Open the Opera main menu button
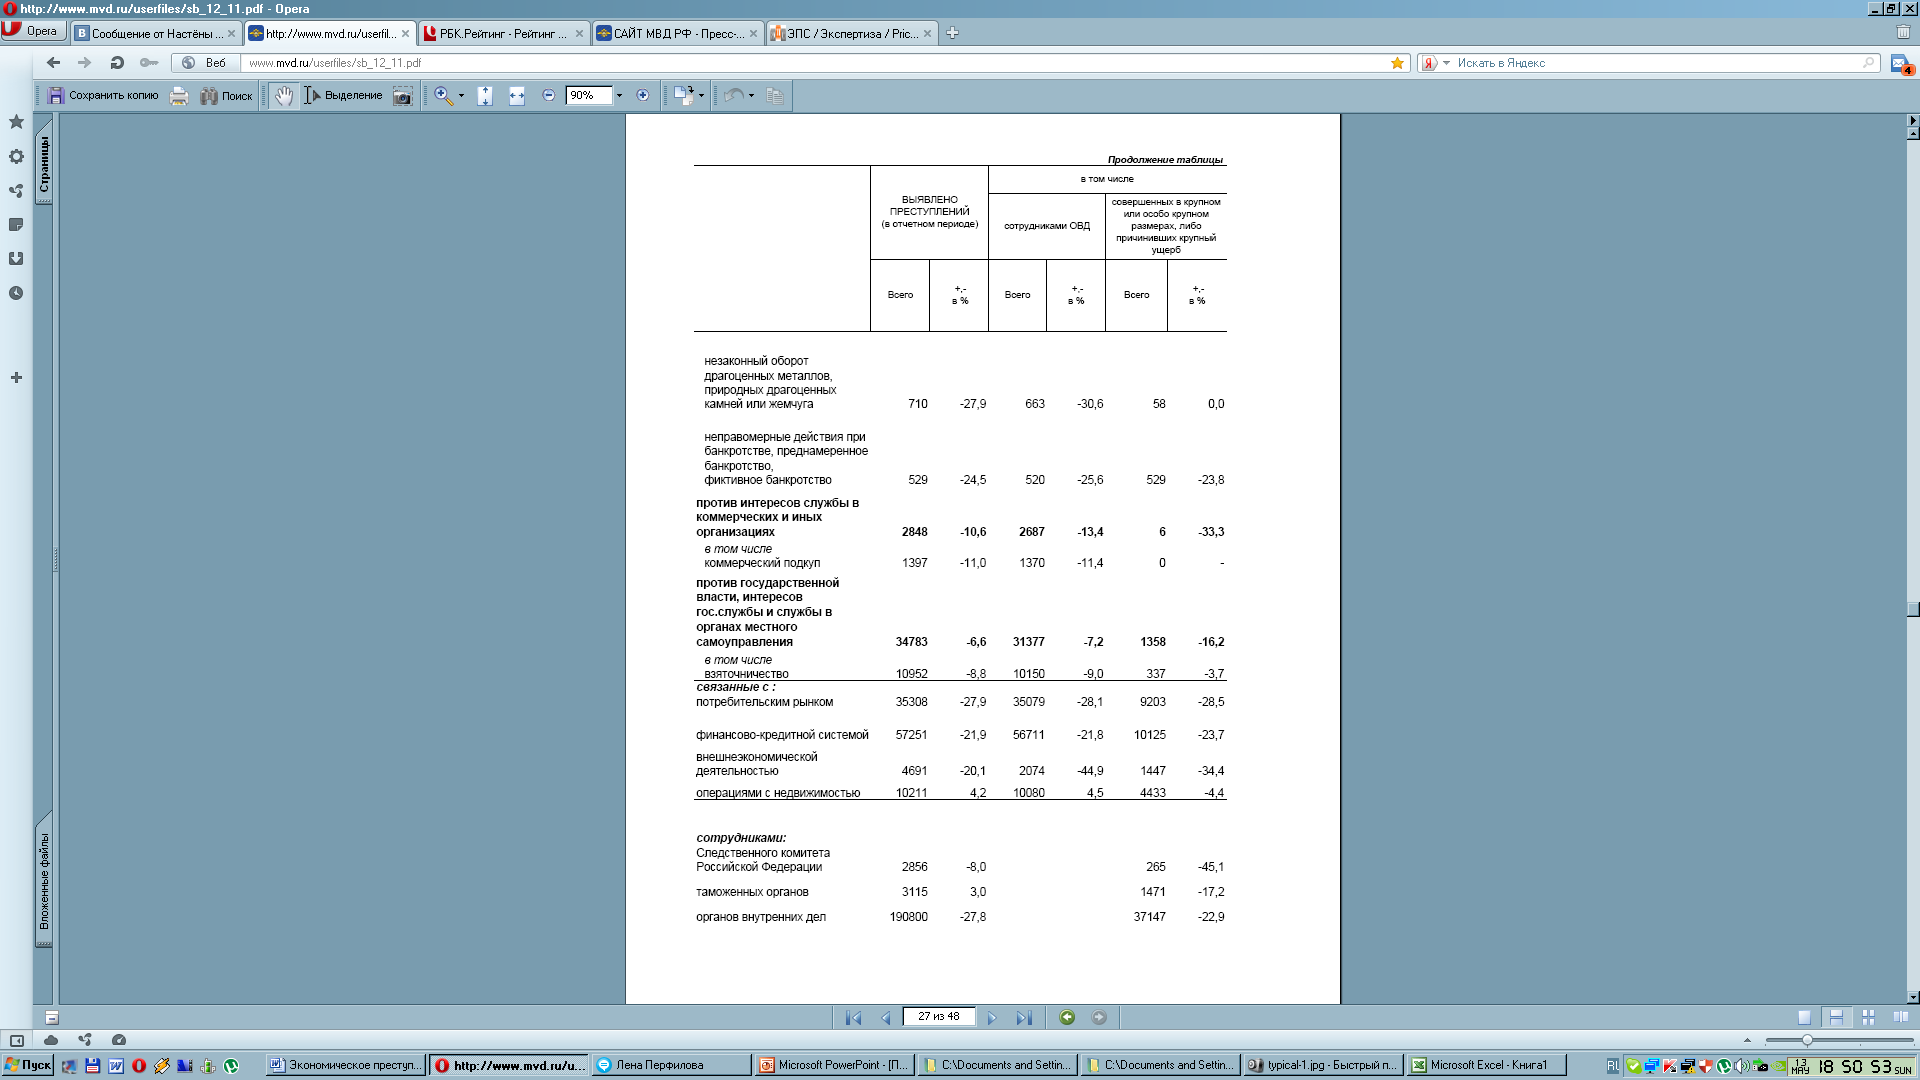The width and height of the screenshot is (1920, 1080). [x=33, y=31]
